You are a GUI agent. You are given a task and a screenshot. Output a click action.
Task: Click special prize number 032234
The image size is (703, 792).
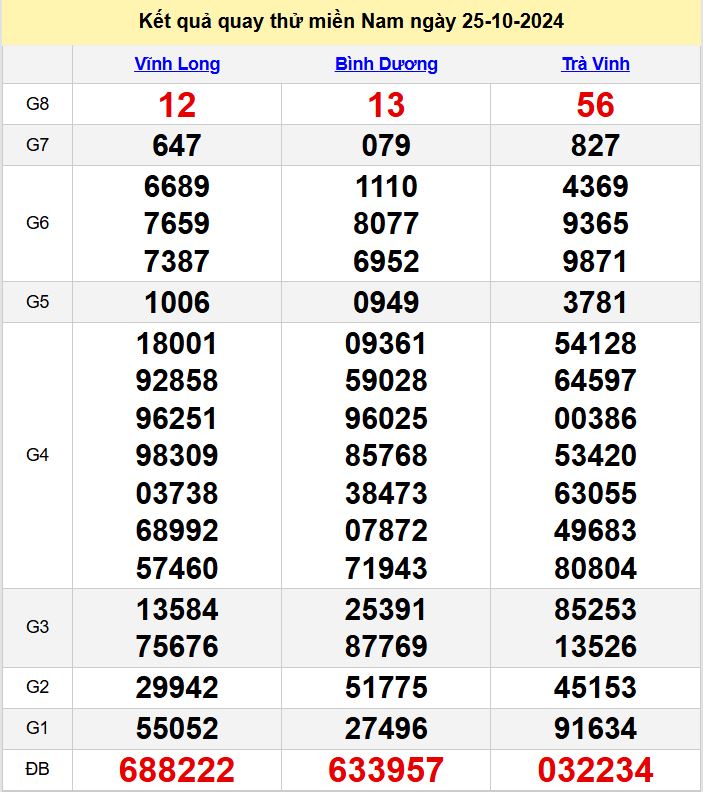click(x=595, y=770)
